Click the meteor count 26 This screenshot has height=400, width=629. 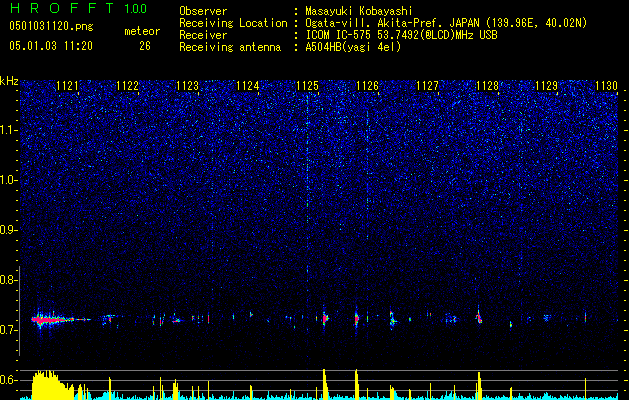pos(145,46)
